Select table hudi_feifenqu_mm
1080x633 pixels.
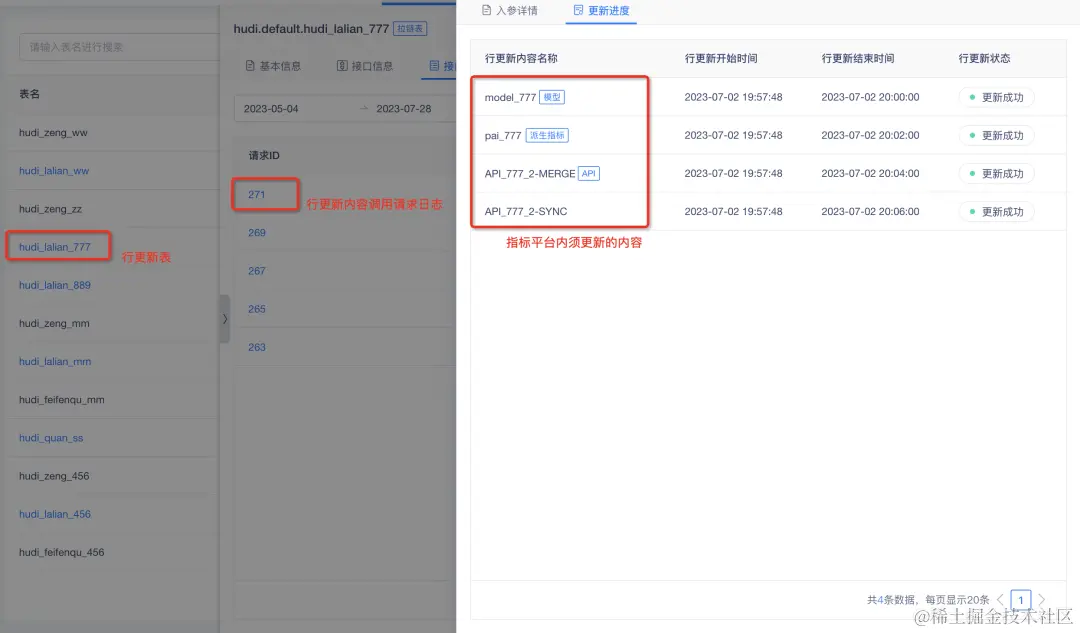(x=61, y=399)
